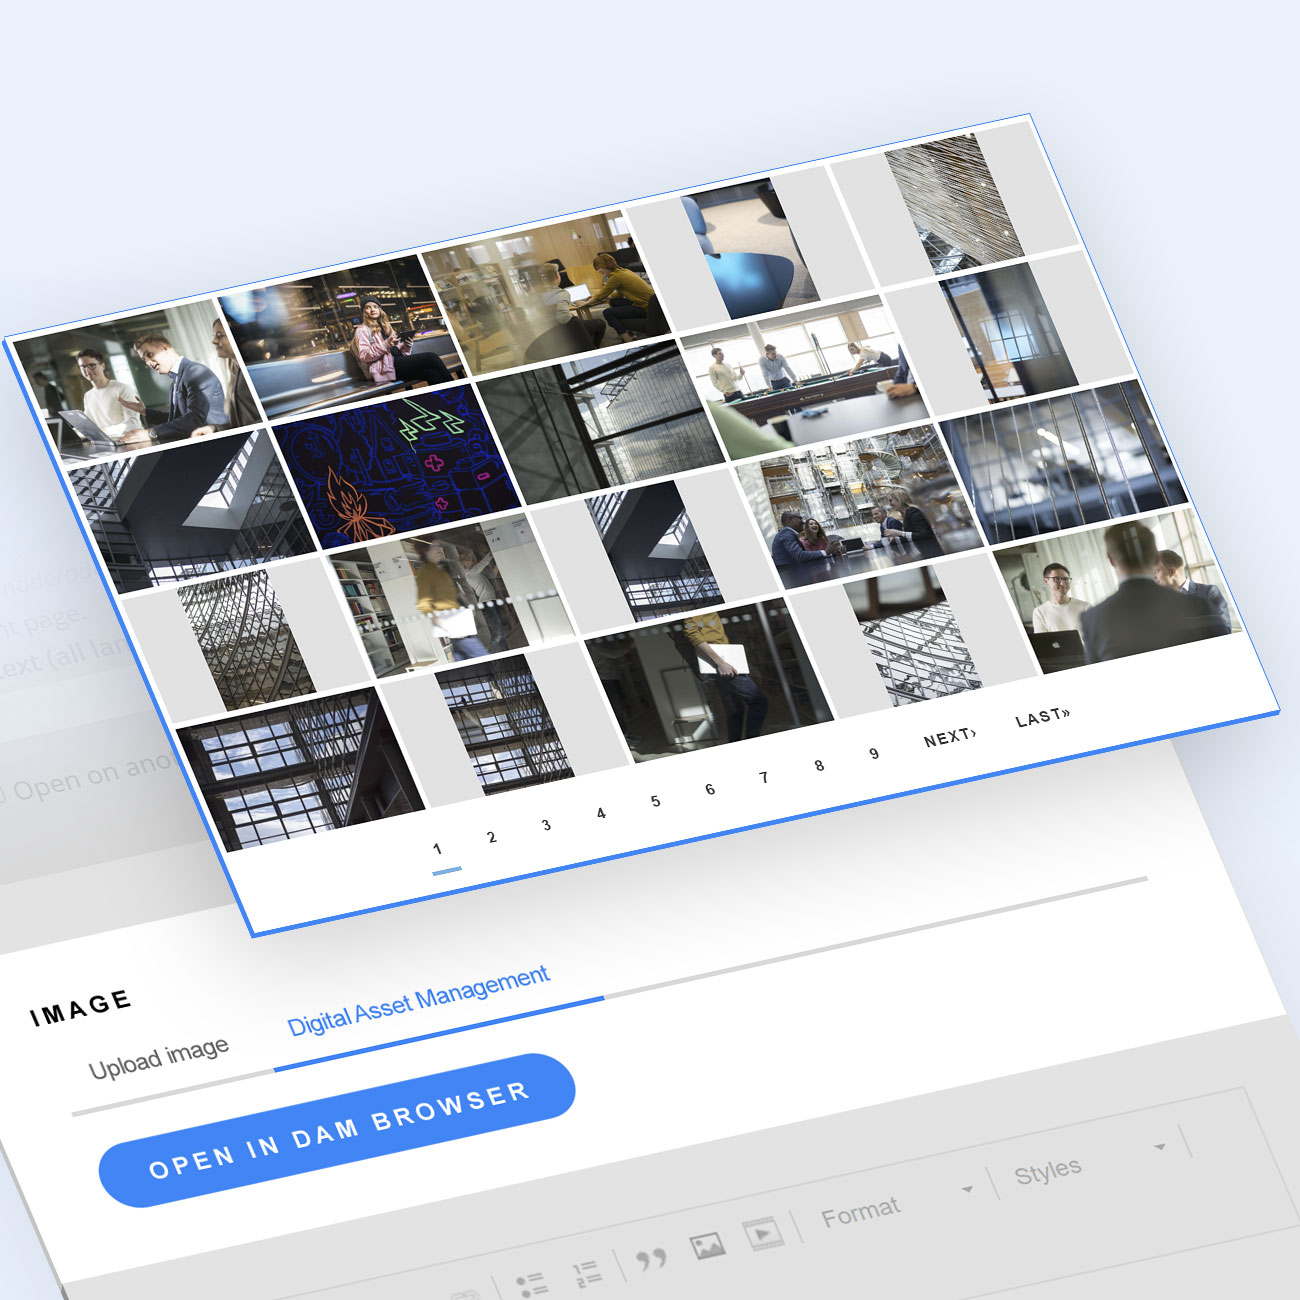Open the Format dropdown
Viewport: 1300px width, 1300px height.
(897, 1203)
